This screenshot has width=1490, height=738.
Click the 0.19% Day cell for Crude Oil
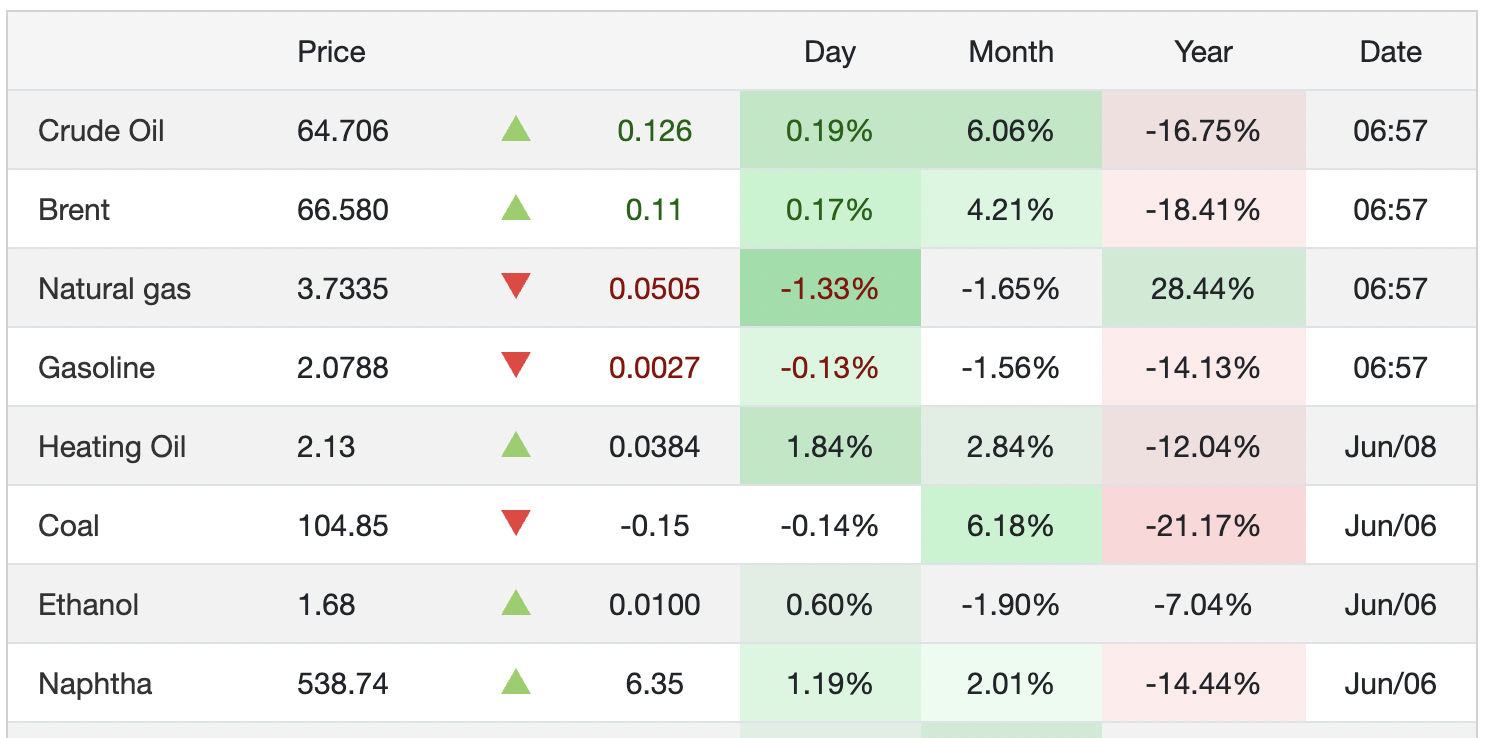[829, 131]
